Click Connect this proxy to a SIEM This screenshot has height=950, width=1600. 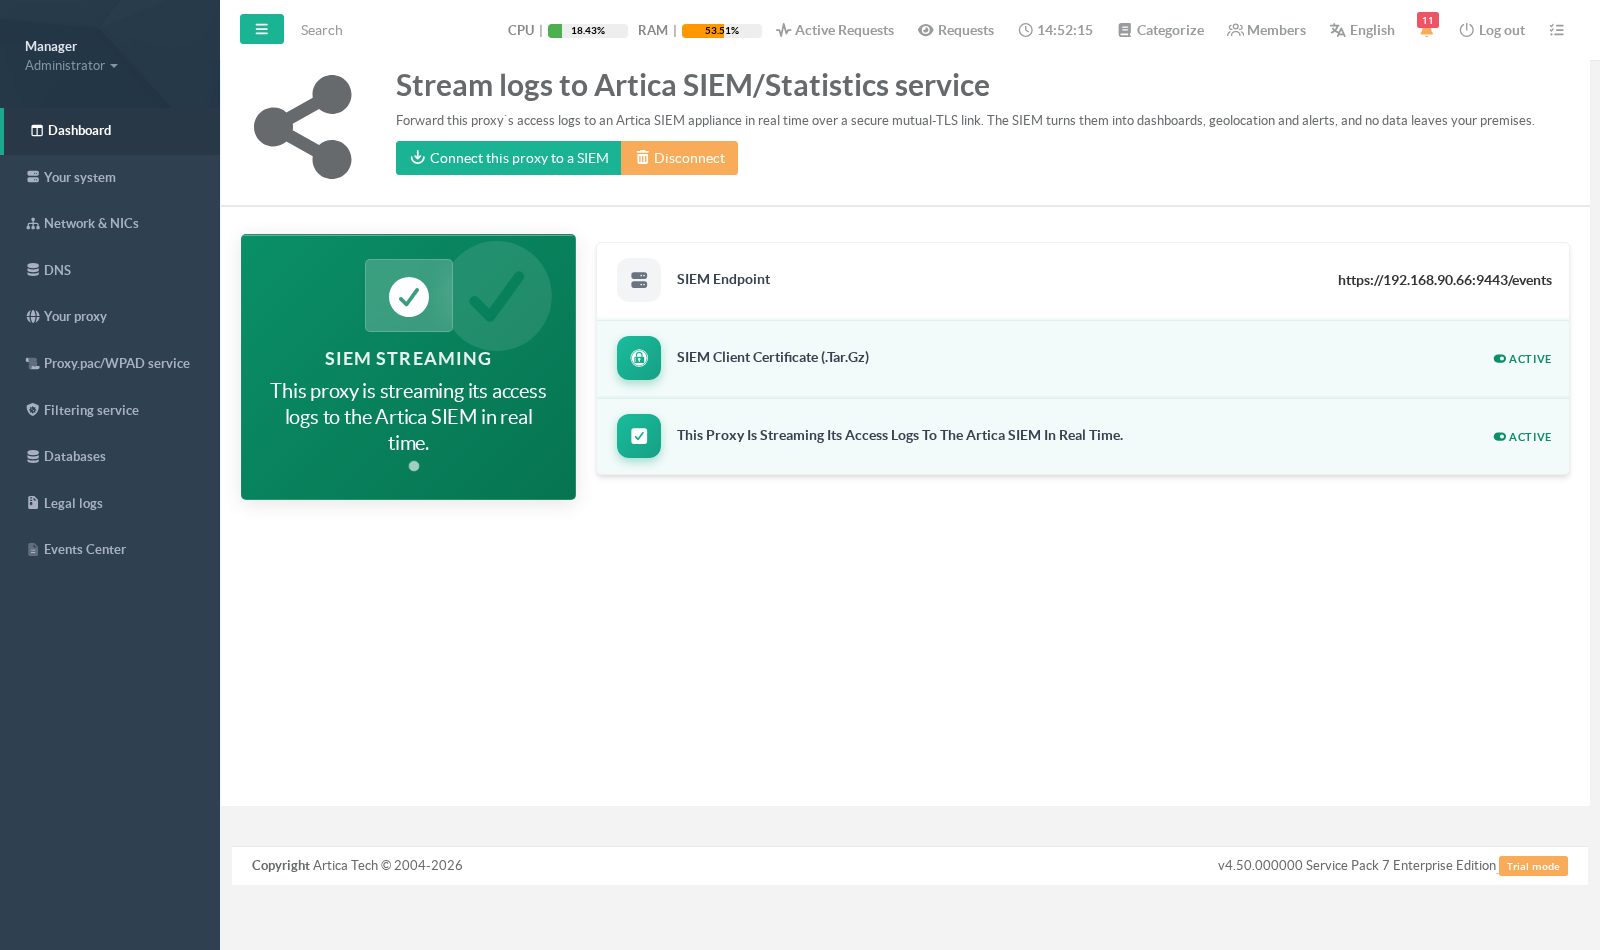[508, 158]
